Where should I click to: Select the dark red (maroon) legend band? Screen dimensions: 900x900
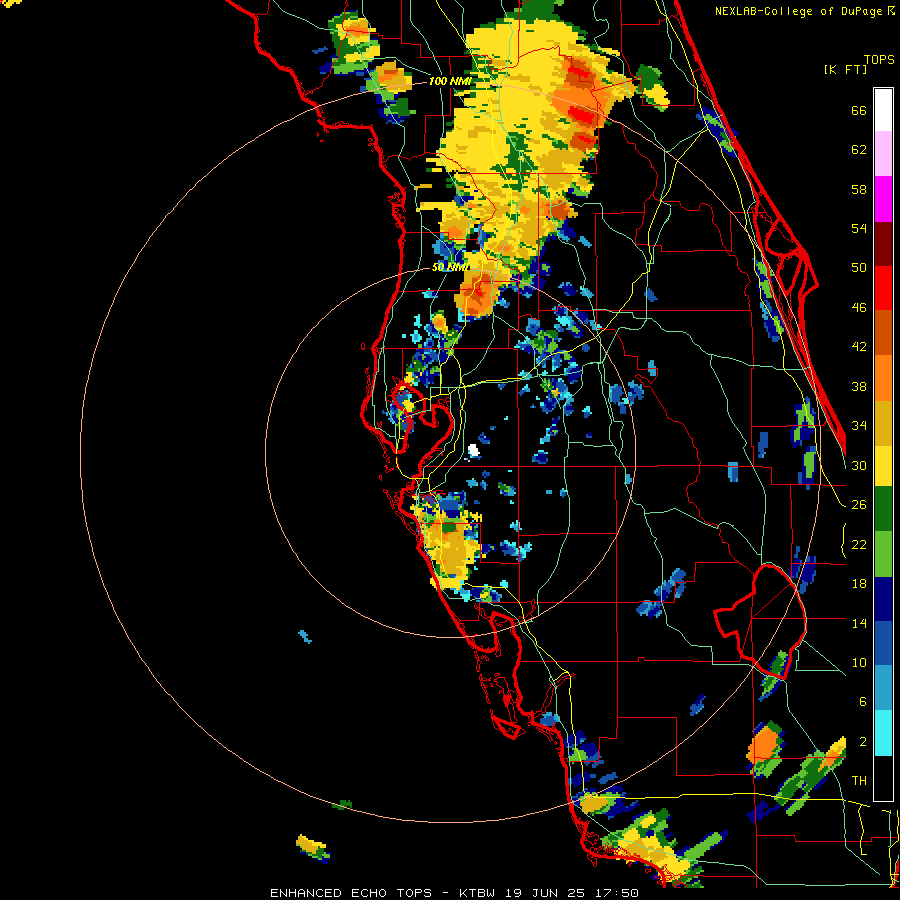(x=883, y=244)
